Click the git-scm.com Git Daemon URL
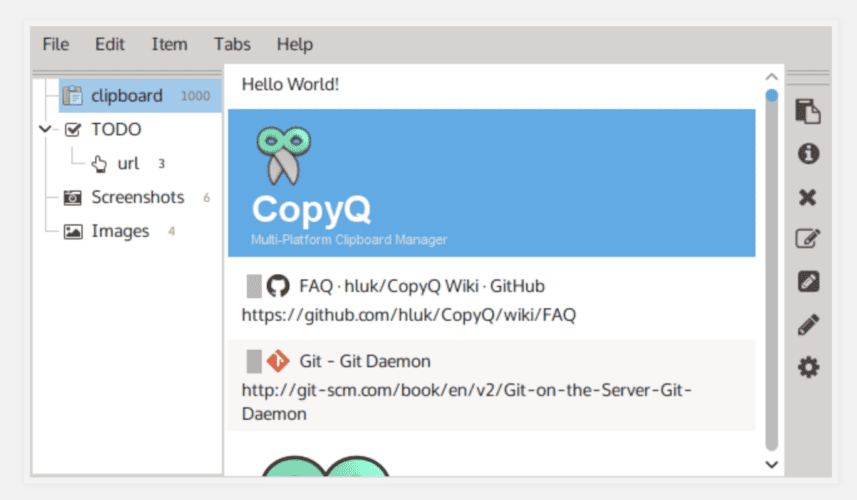The image size is (857, 500). (467, 402)
